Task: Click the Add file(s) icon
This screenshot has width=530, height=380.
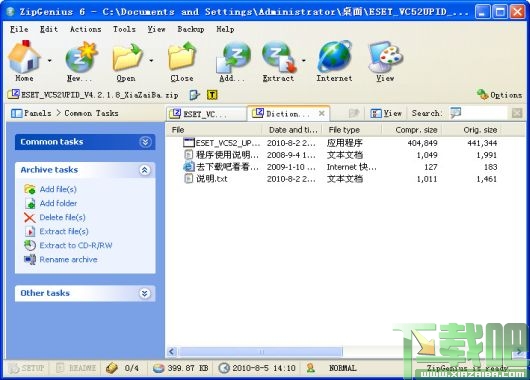Action: tap(30, 189)
